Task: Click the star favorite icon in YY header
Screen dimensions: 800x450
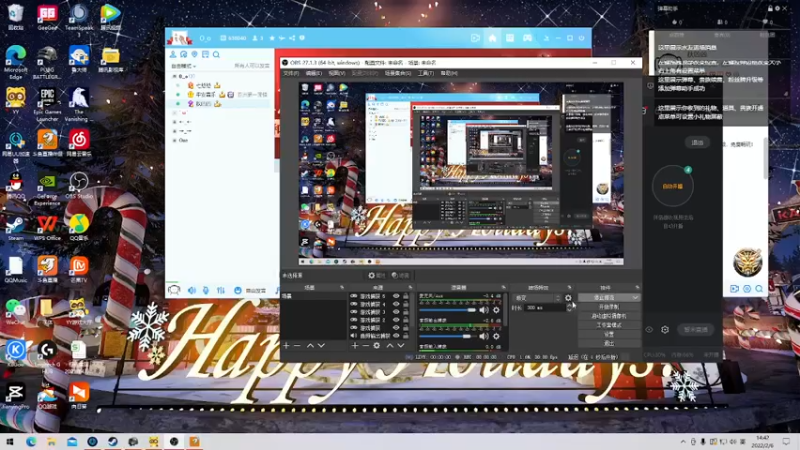Action: (272, 38)
